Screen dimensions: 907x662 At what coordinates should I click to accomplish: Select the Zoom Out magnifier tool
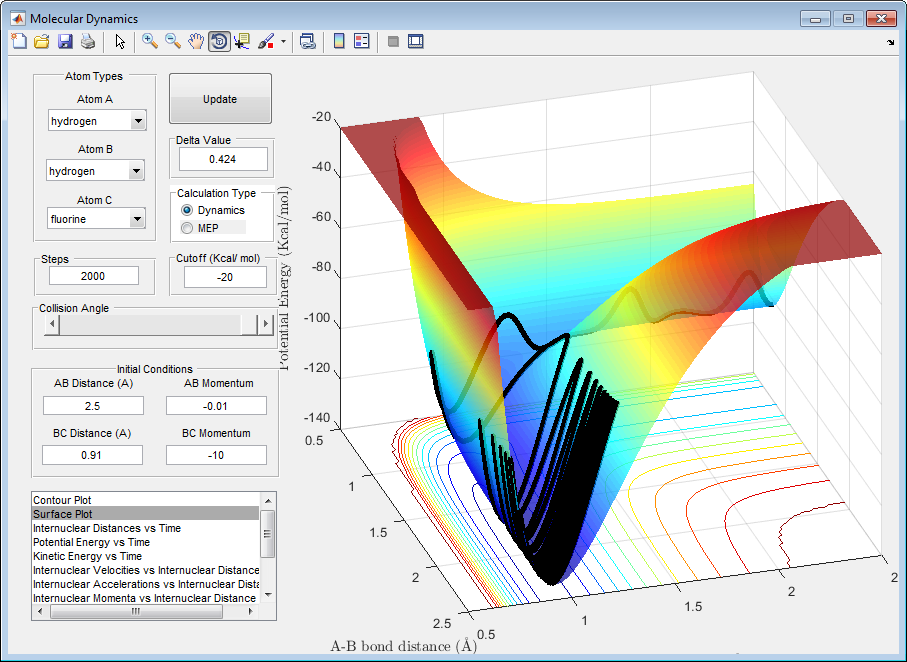tap(173, 41)
